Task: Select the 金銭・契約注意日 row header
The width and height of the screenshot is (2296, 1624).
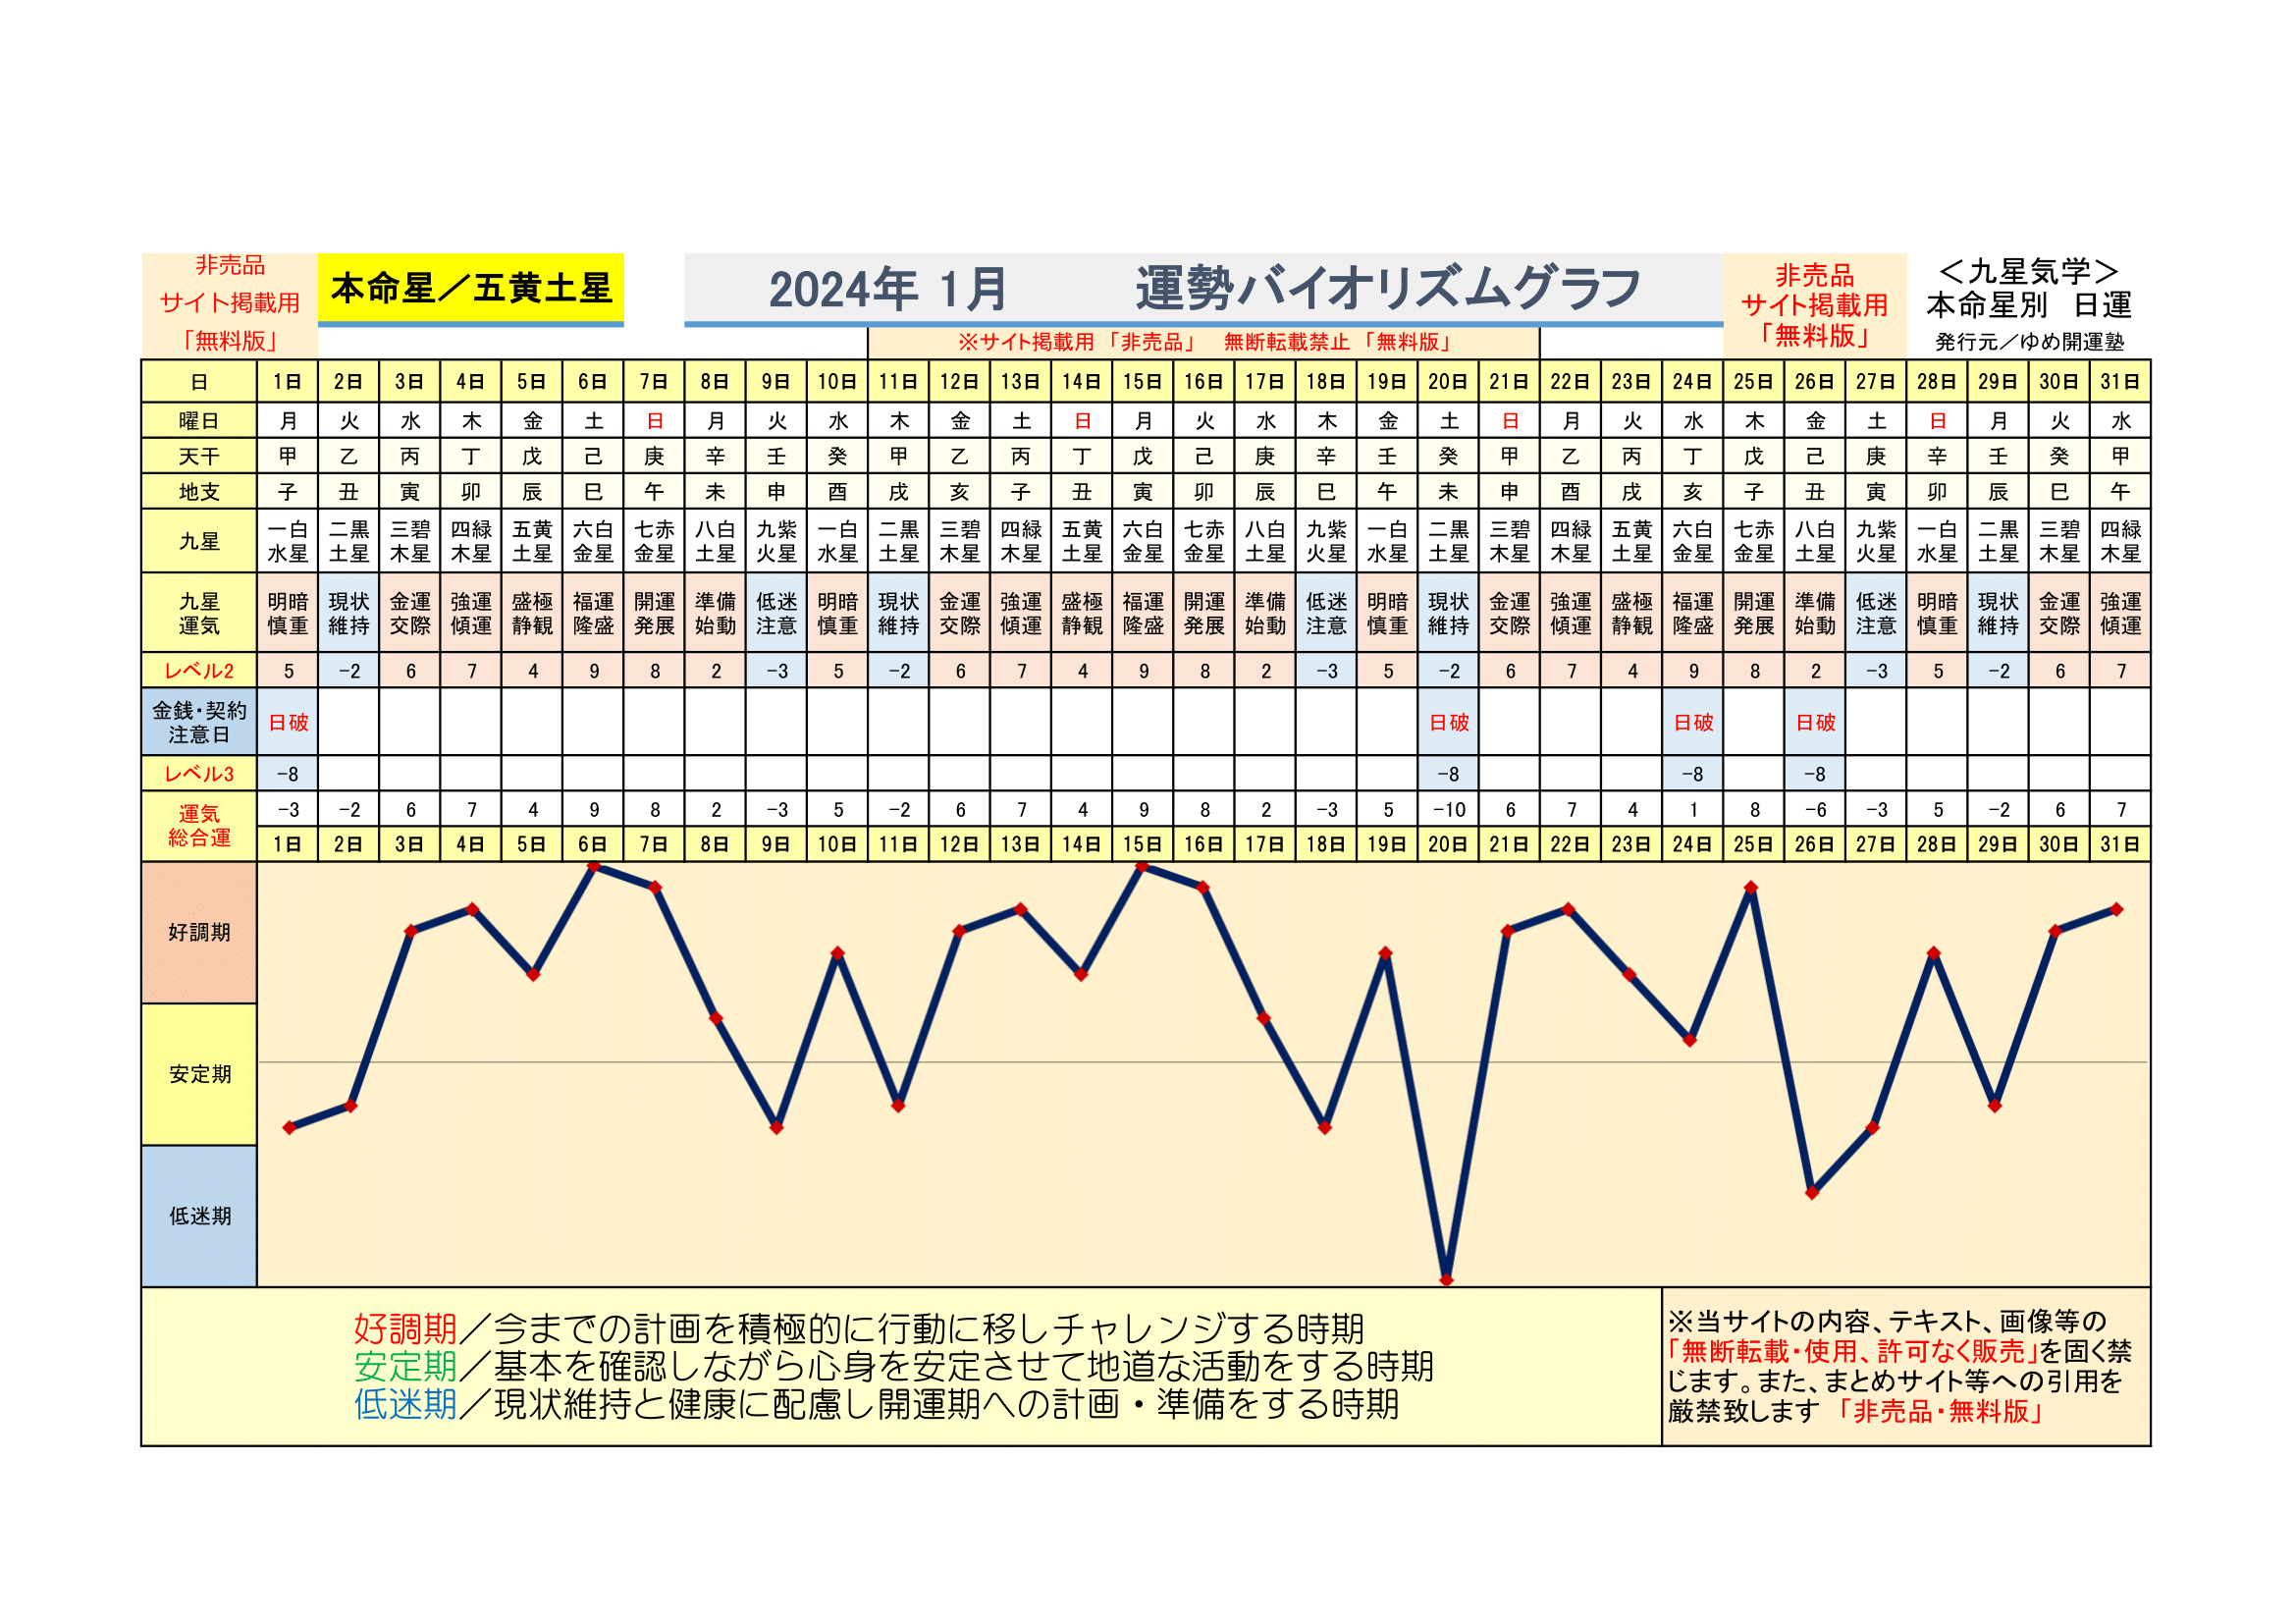Action: 199,722
